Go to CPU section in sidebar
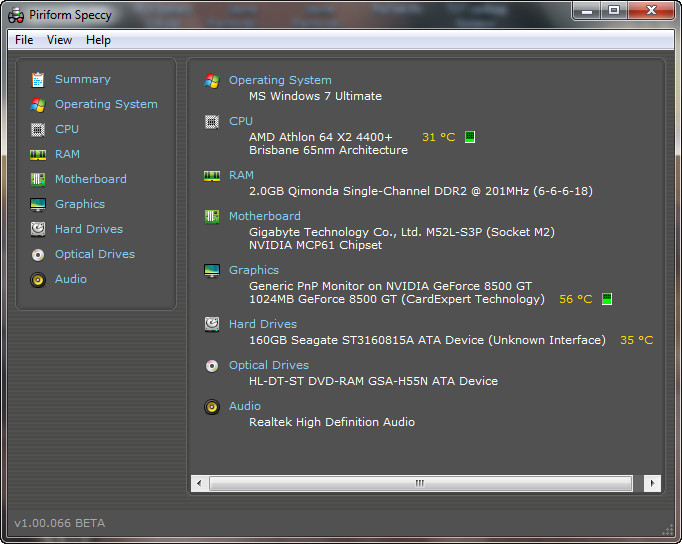The height and width of the screenshot is (544, 682). click(67, 129)
